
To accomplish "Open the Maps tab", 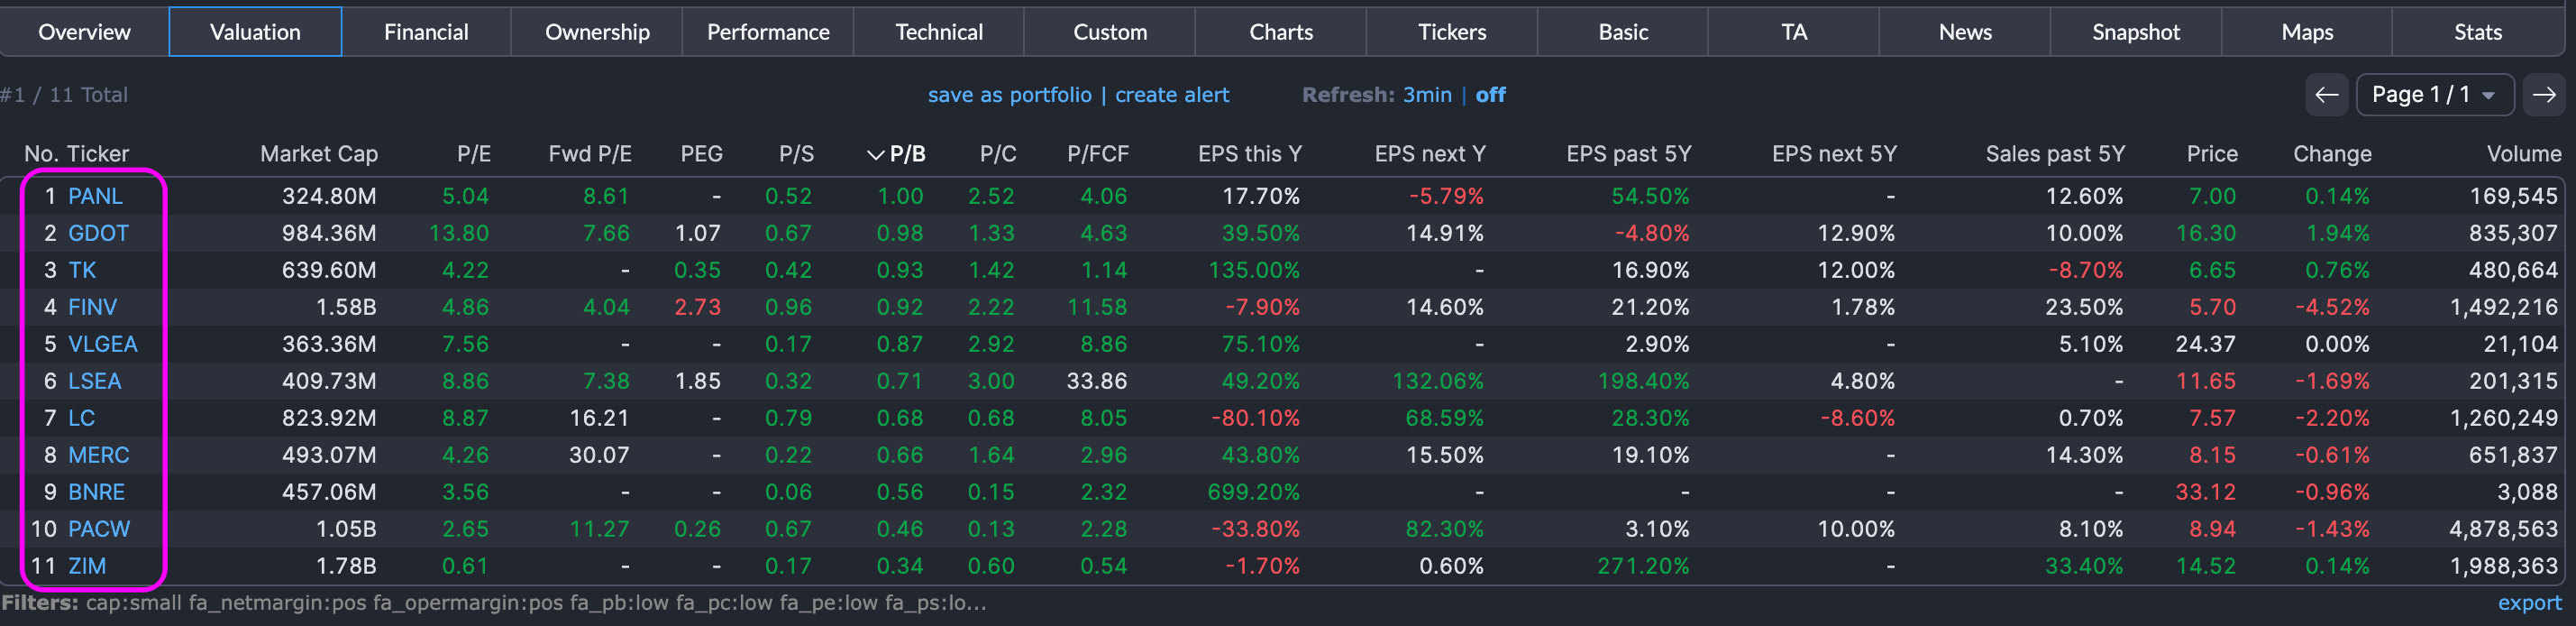I will point(2307,32).
